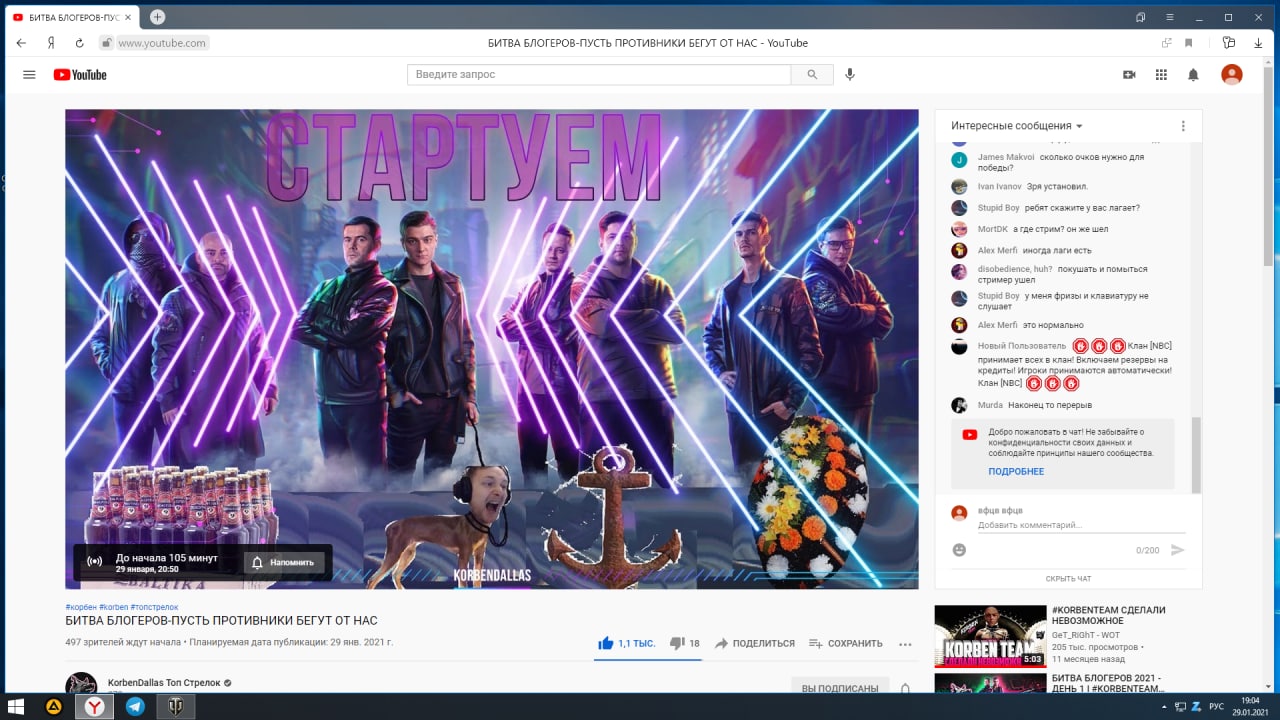Send chat message arrow icon

click(x=1177, y=550)
